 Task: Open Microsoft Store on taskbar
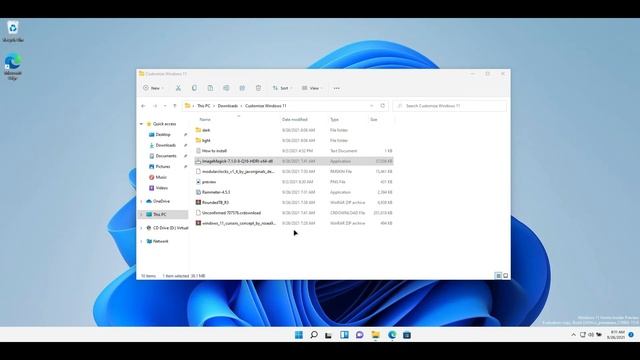pyautogui.click(x=407, y=335)
